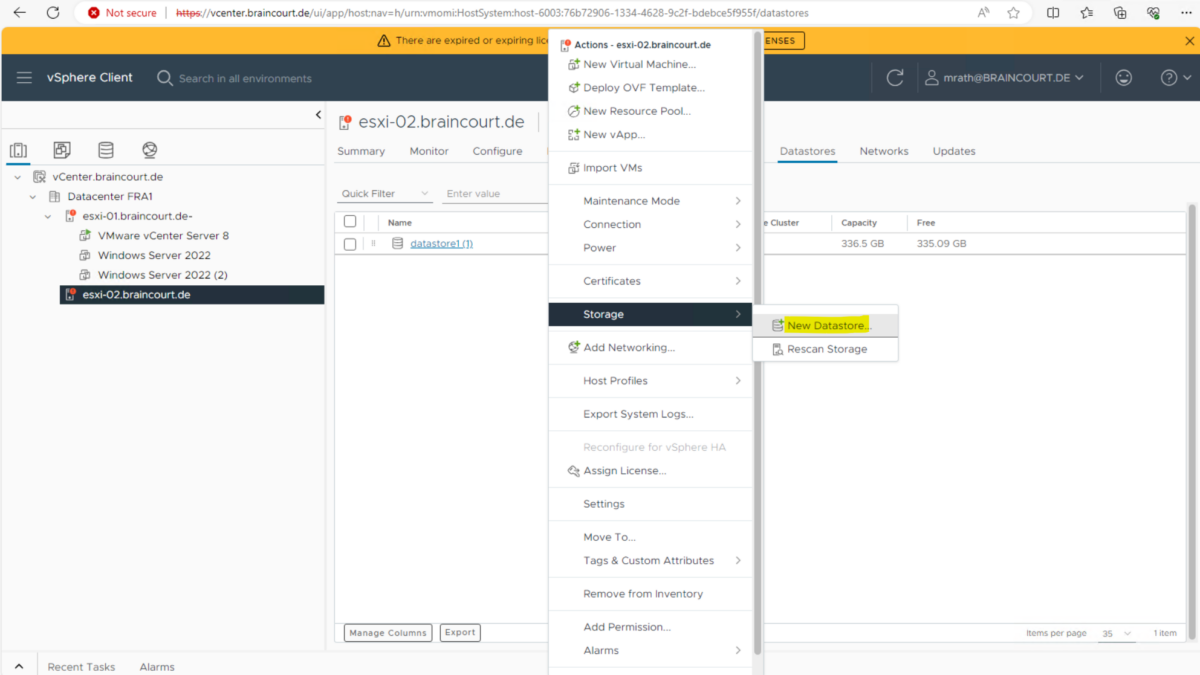
Task: Collapse the left navigation pane arrow
Action: pyautogui.click(x=318, y=115)
